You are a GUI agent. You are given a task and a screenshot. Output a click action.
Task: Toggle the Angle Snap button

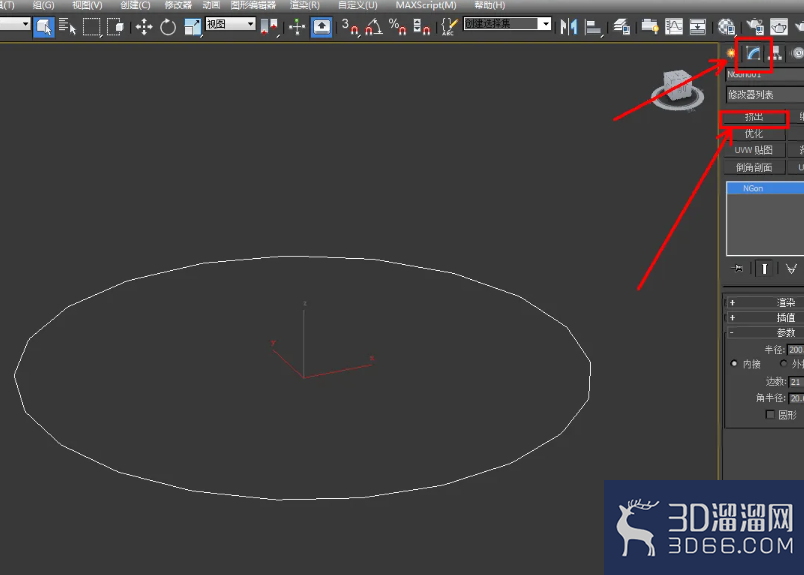pos(374,27)
